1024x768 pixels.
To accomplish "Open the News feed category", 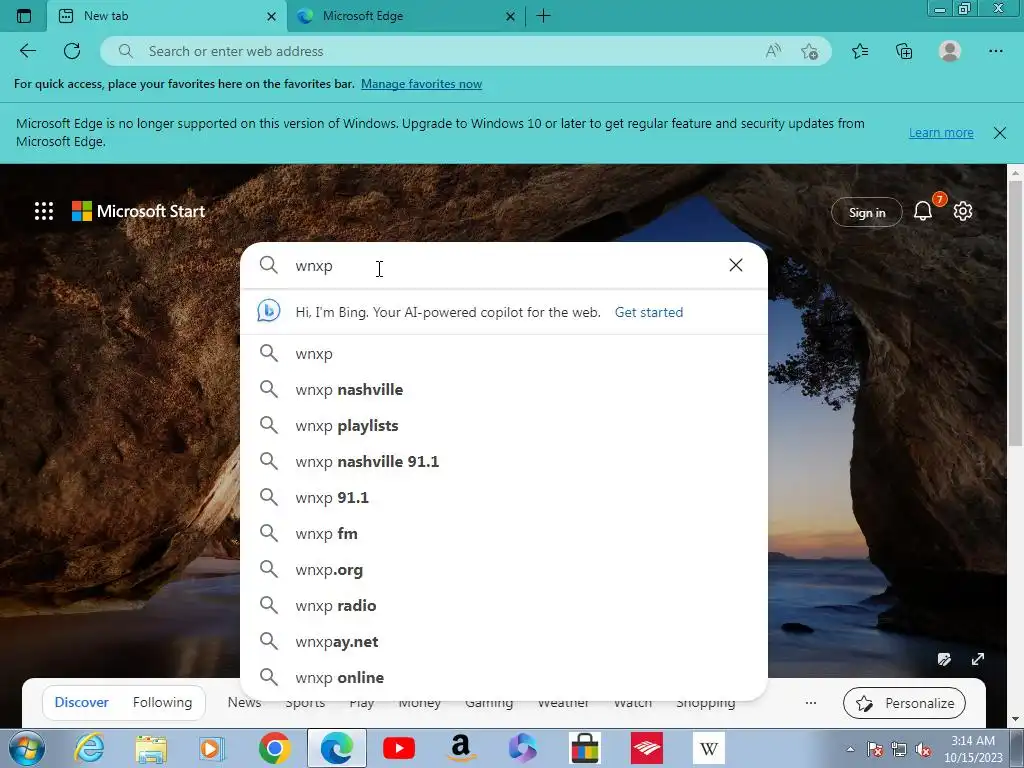I will (244, 704).
